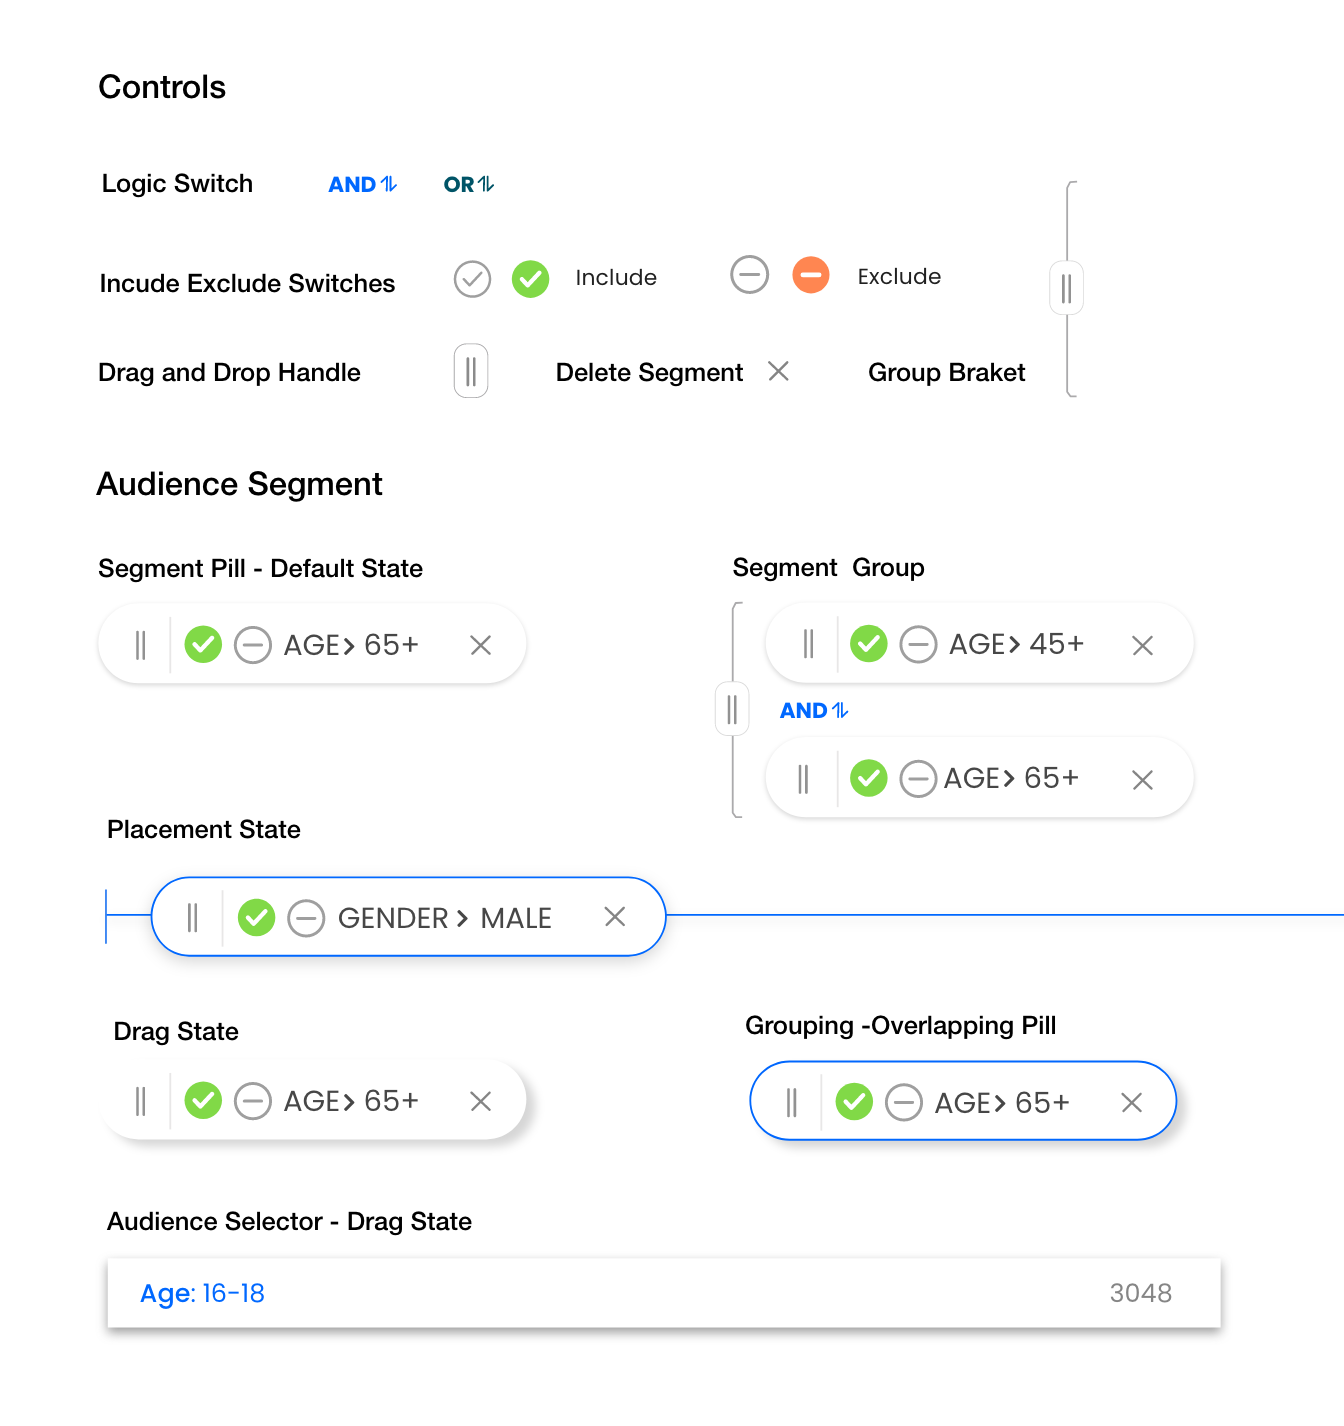Viewport: 1344px width, 1426px height.
Task: Click the green active include checkmark in Controls
Action: click(x=531, y=279)
